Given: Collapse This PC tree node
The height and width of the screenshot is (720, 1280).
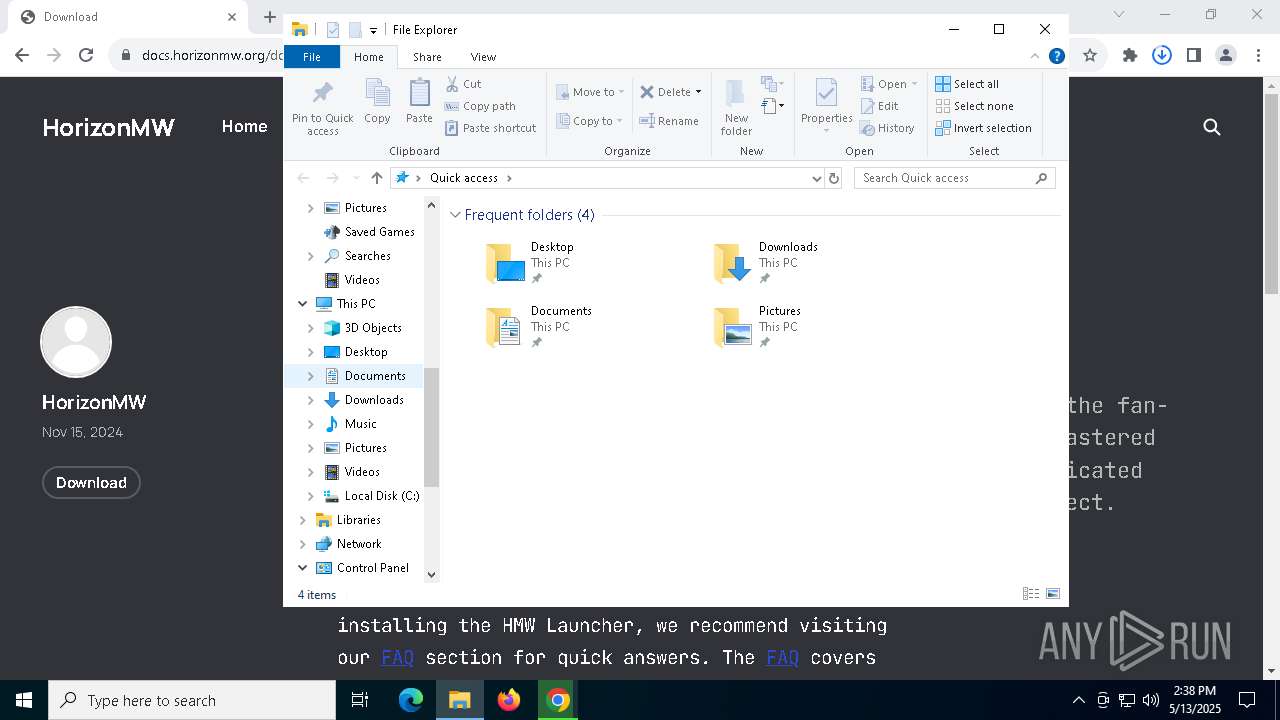Looking at the screenshot, I should point(303,304).
